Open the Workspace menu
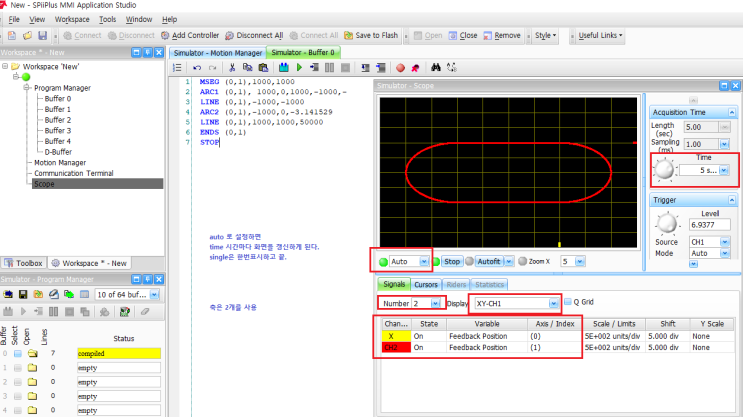Screen dimensions: 743x417 71,19
